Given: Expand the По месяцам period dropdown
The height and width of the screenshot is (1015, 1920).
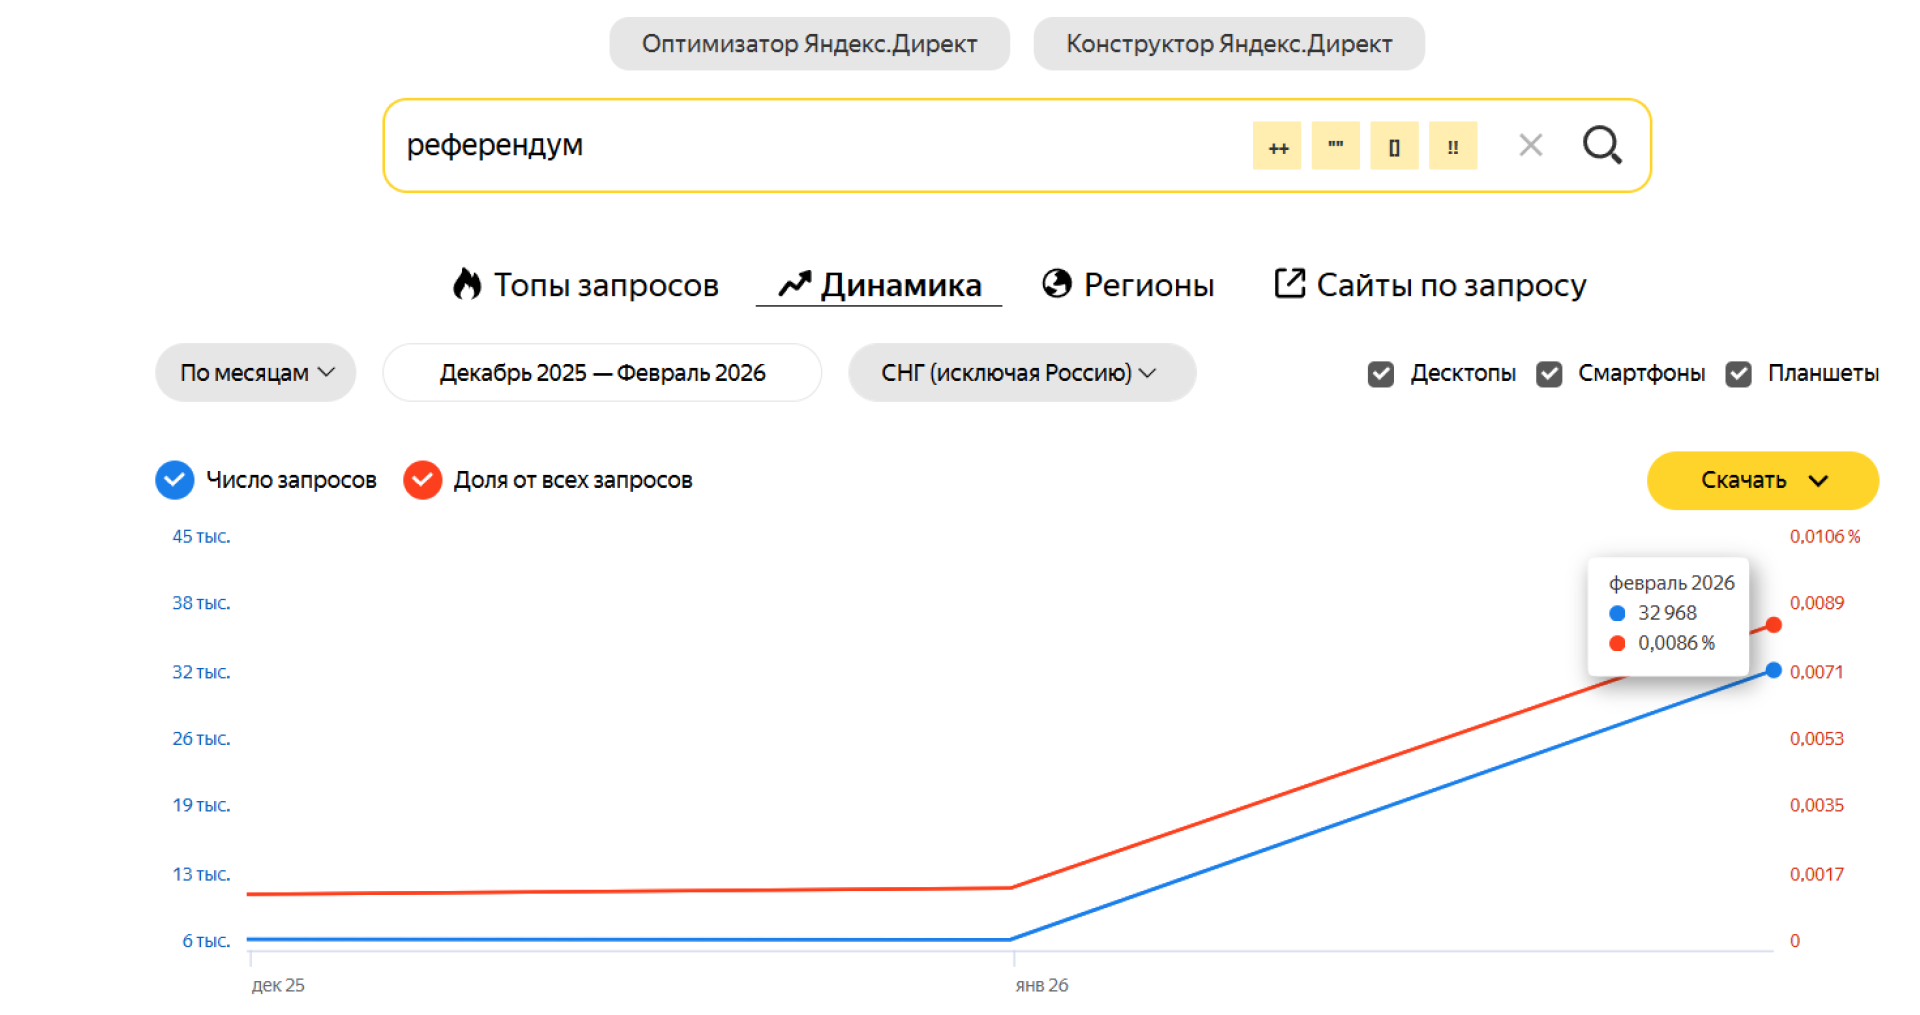Looking at the screenshot, I should tap(256, 373).
